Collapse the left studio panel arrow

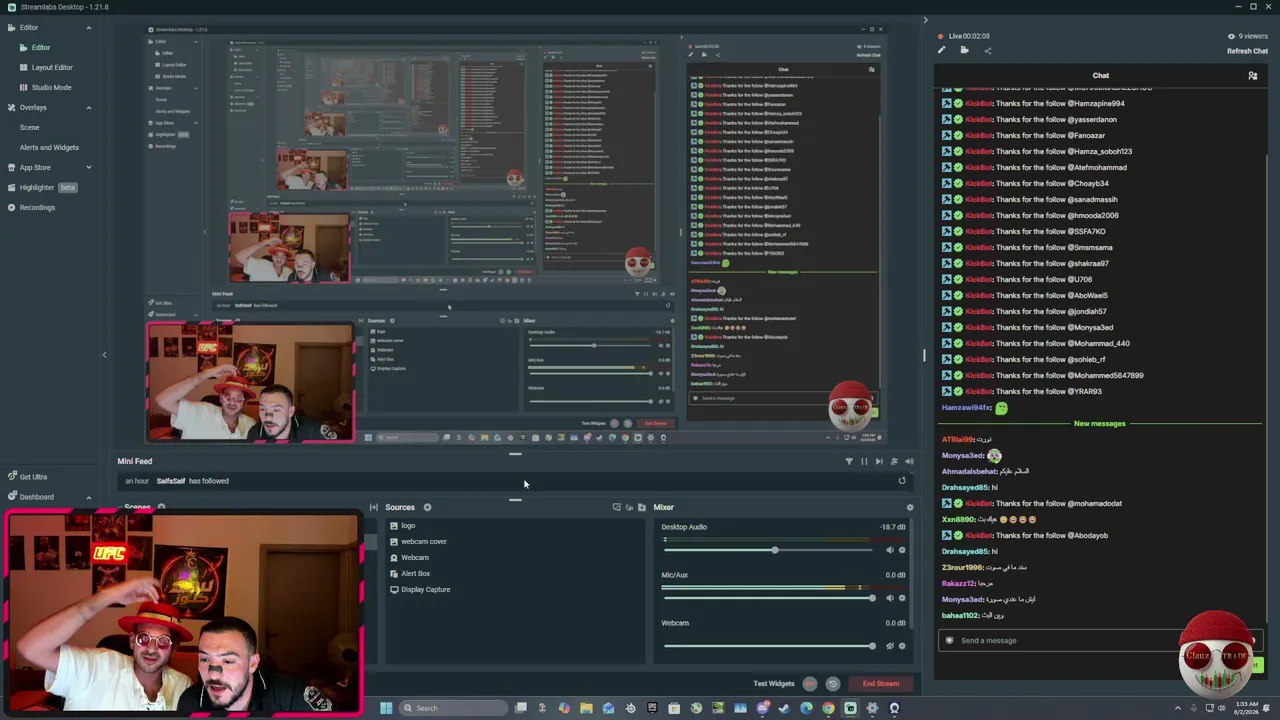104,355
